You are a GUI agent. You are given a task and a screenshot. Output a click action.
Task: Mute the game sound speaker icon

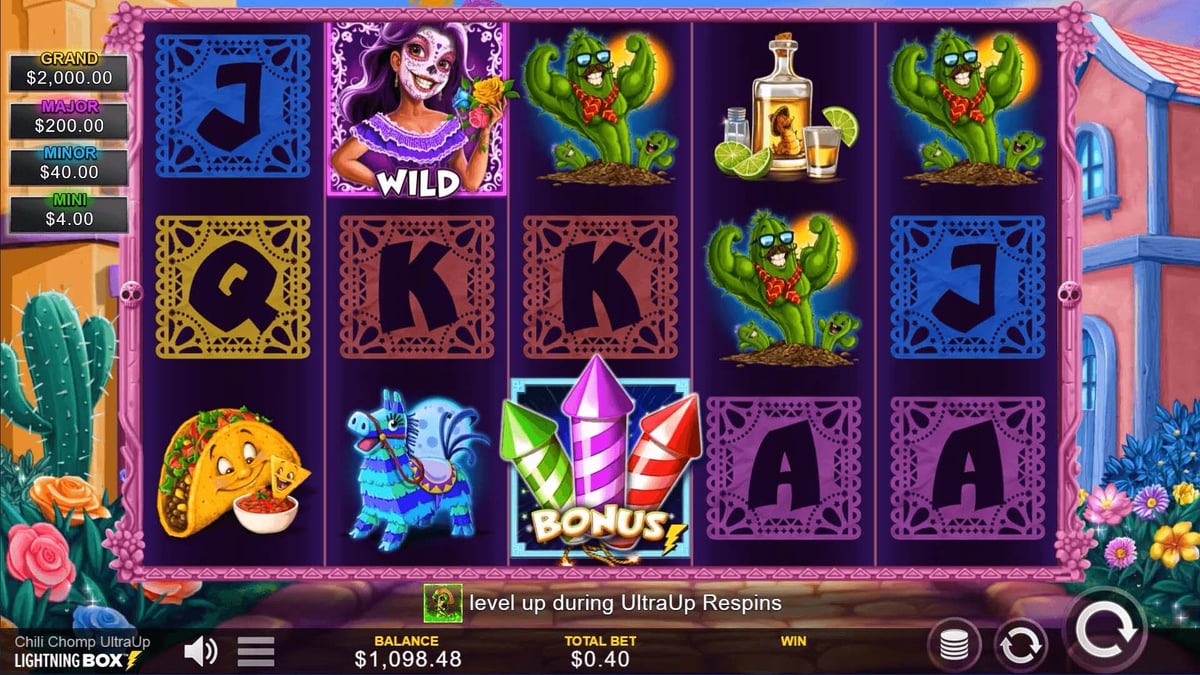pos(201,652)
